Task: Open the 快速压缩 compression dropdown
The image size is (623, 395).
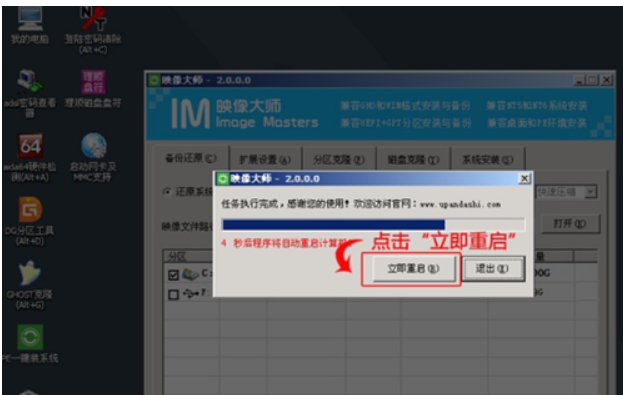Action: coord(590,192)
